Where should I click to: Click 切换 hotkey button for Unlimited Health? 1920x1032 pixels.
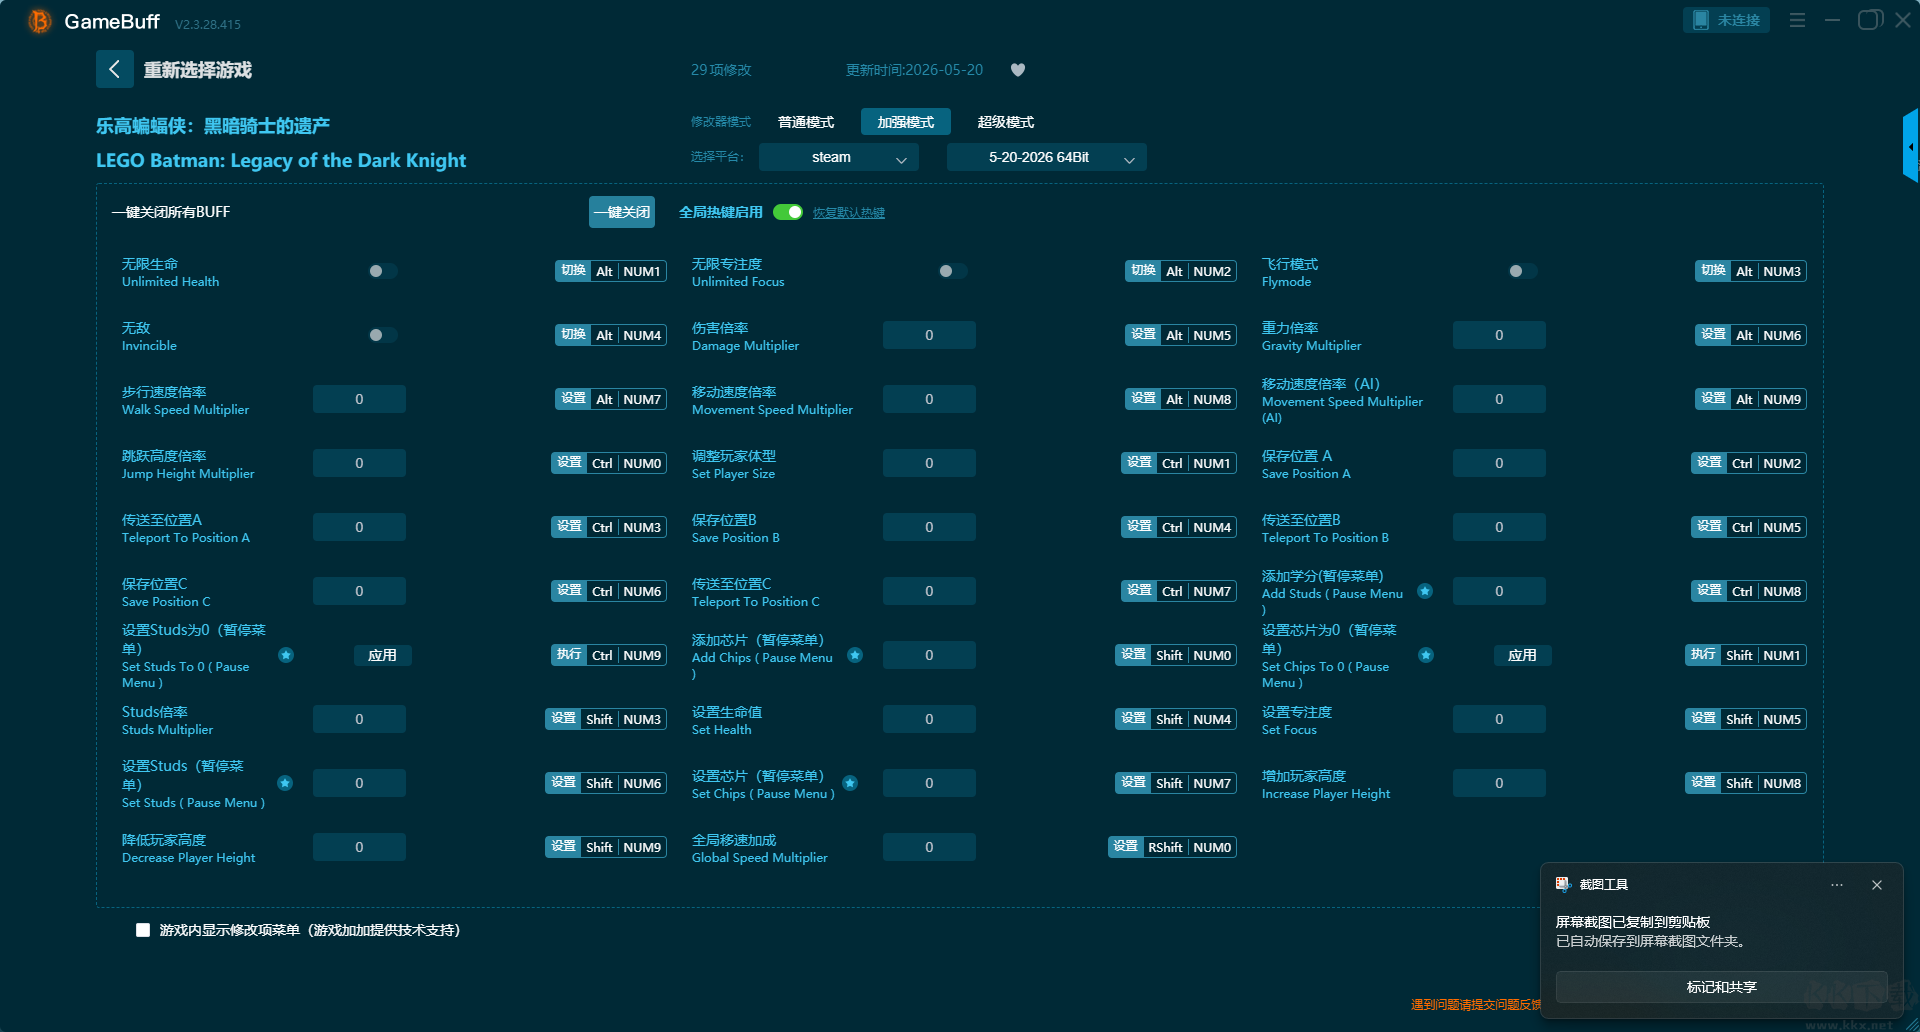point(573,271)
